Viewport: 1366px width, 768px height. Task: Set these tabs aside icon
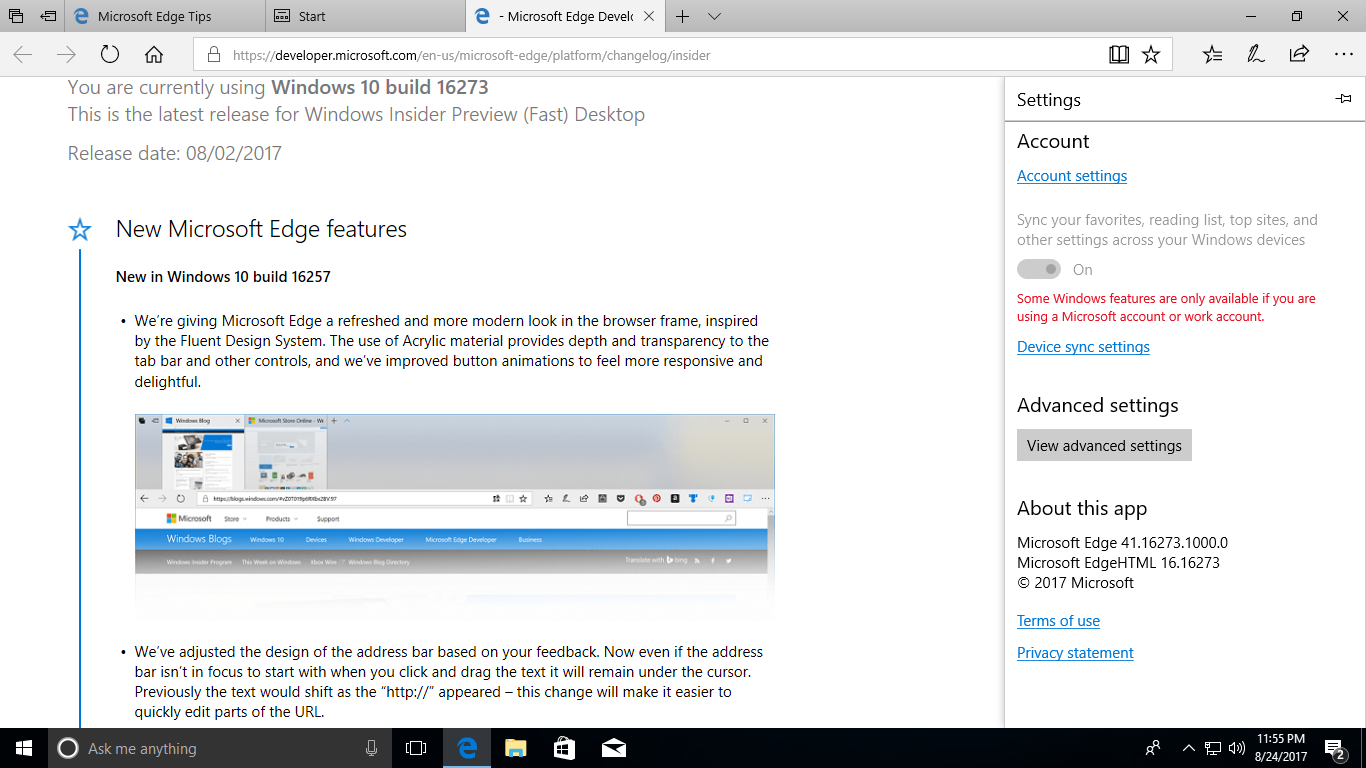pyautogui.click(x=48, y=16)
